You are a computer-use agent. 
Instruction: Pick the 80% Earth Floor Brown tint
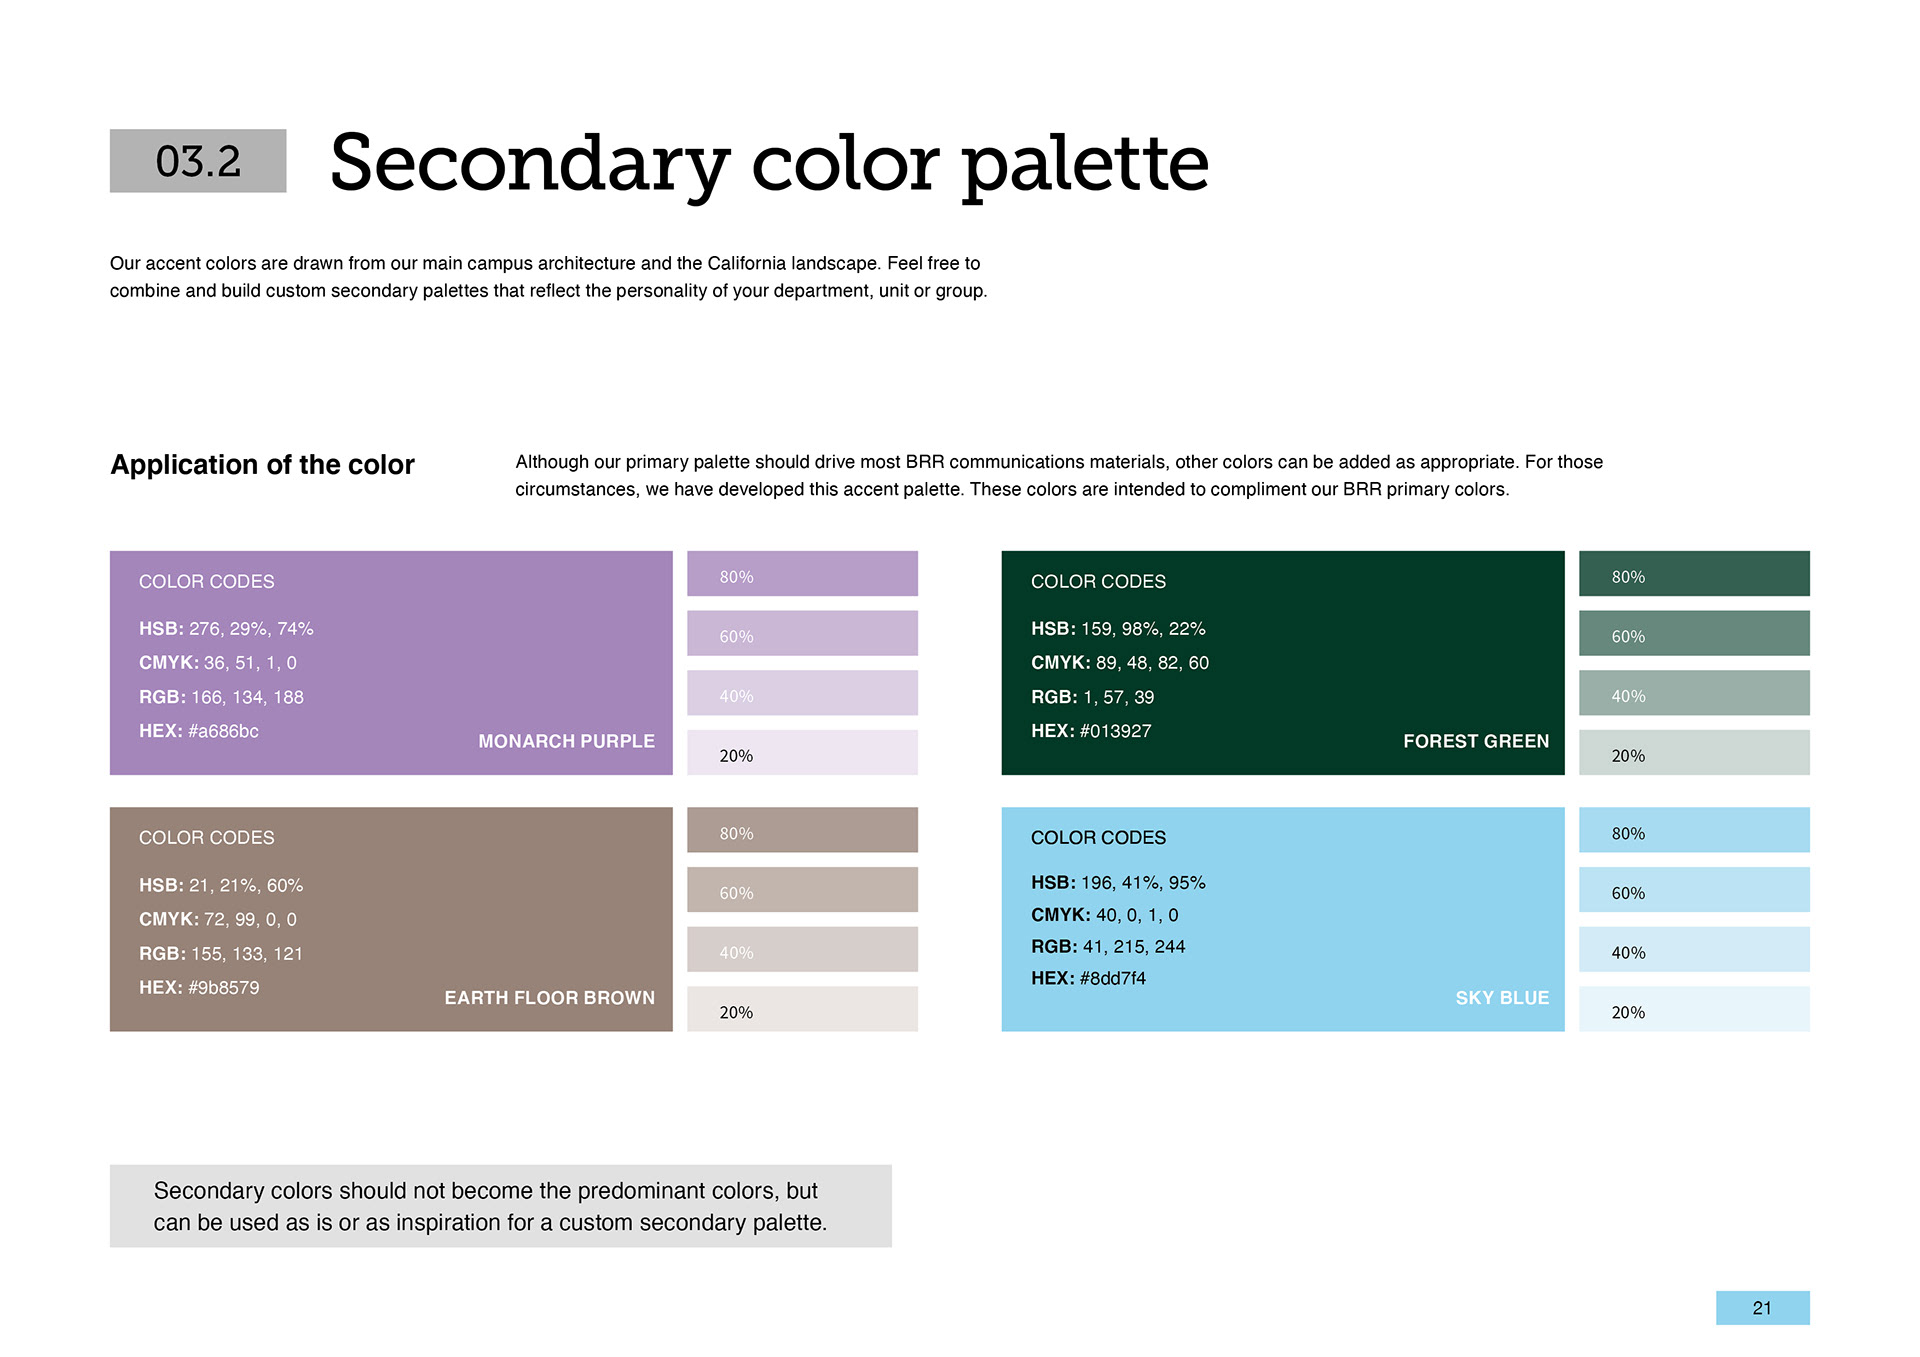click(802, 830)
